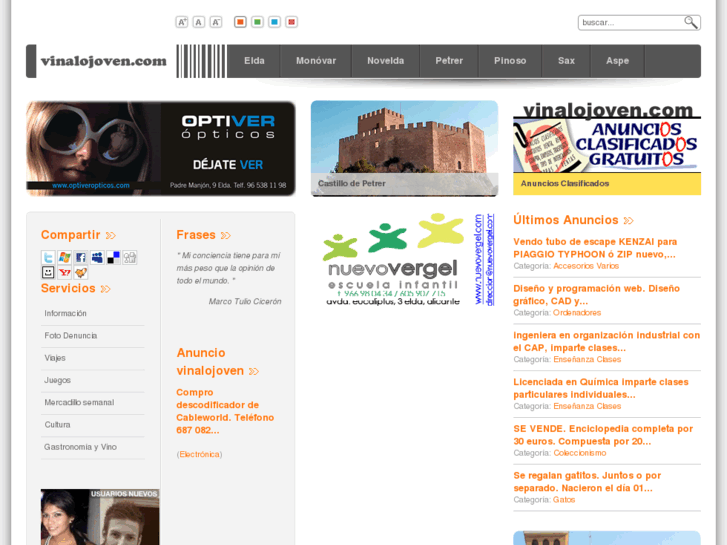Image resolution: width=727 pixels, height=545 pixels.
Task: Share on Yahoo icon
Action: 64,272
